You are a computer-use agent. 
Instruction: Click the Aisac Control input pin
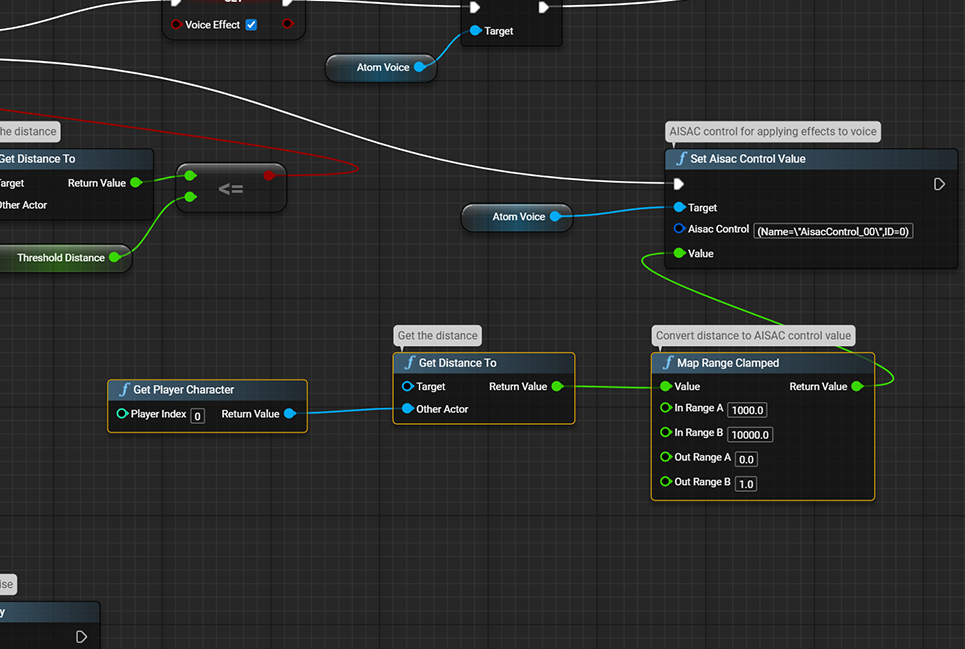[679, 229]
